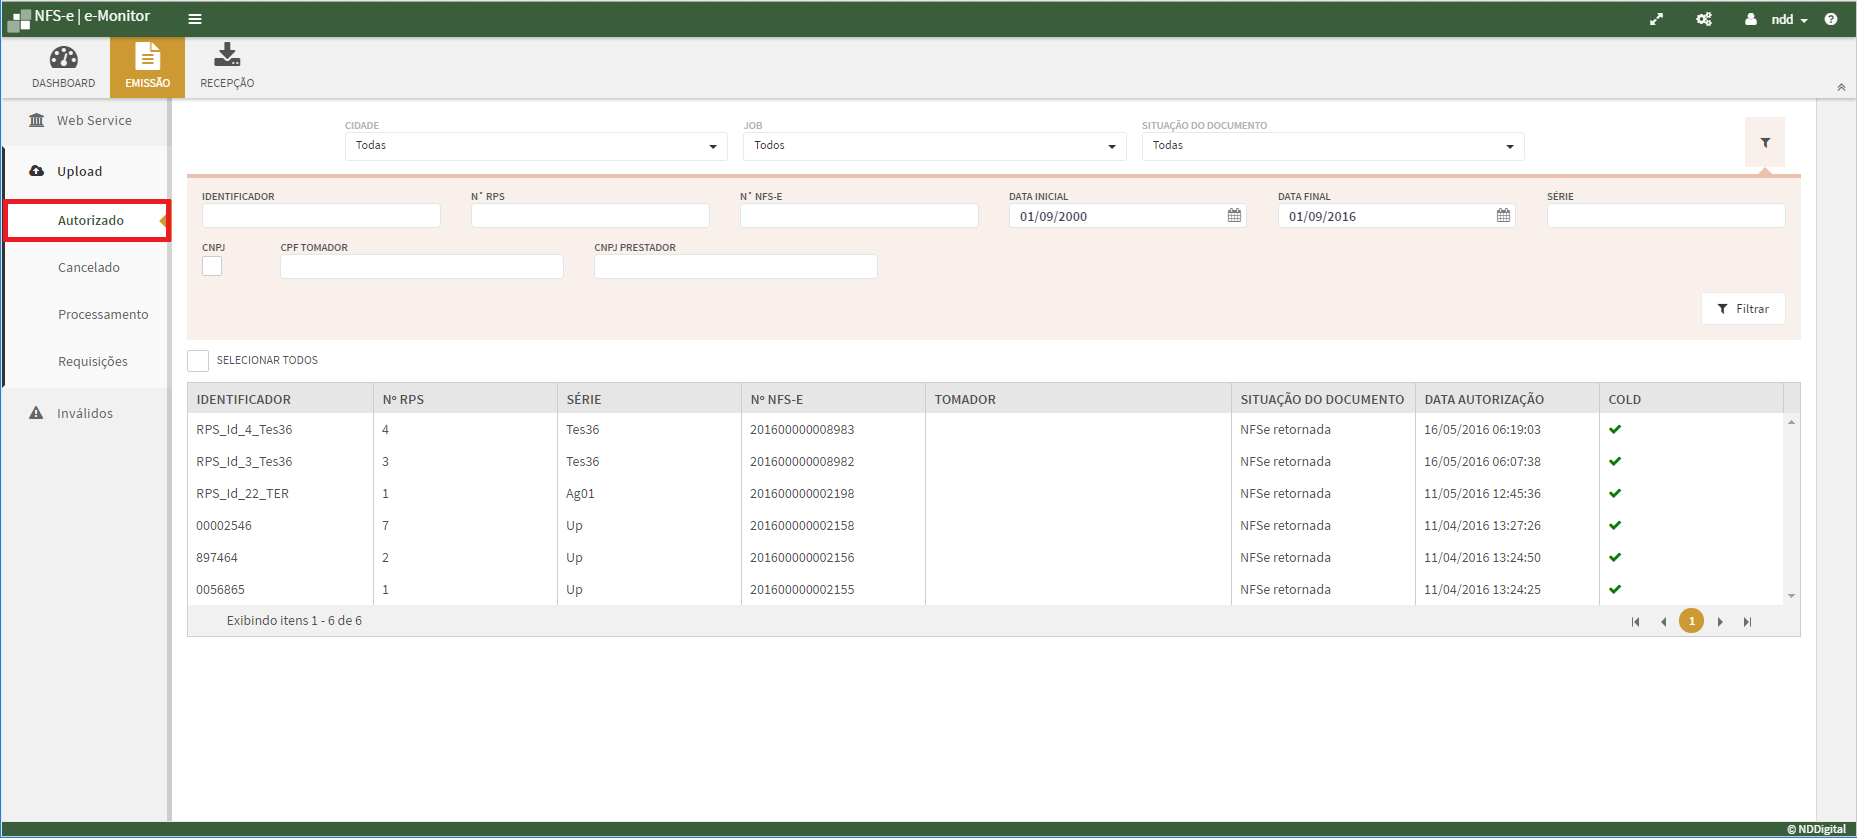This screenshot has width=1857, height=838.
Task: Click the Identificador input field
Action: pos(321,216)
